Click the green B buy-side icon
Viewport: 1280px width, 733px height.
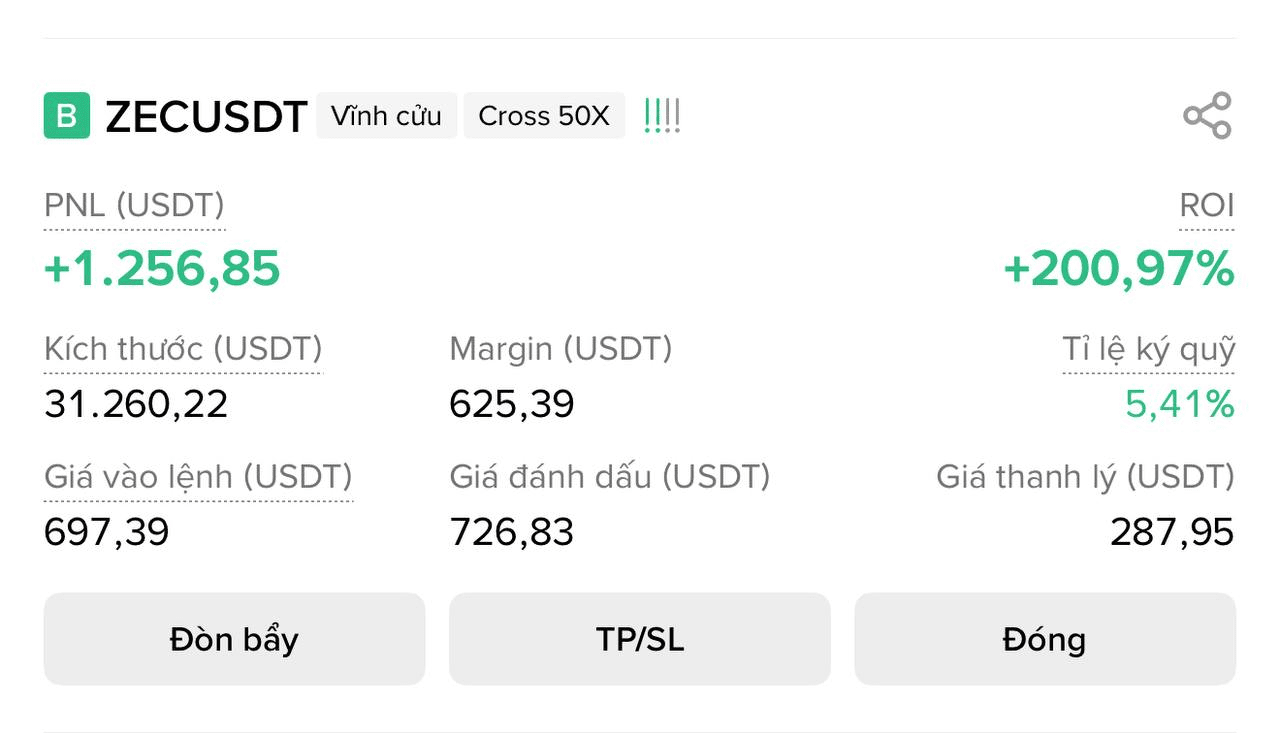pyautogui.click(x=67, y=116)
